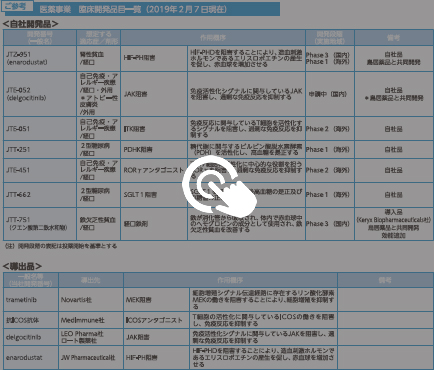Click the Novartis社 licensee cell
434x370 pixels.
91,300
